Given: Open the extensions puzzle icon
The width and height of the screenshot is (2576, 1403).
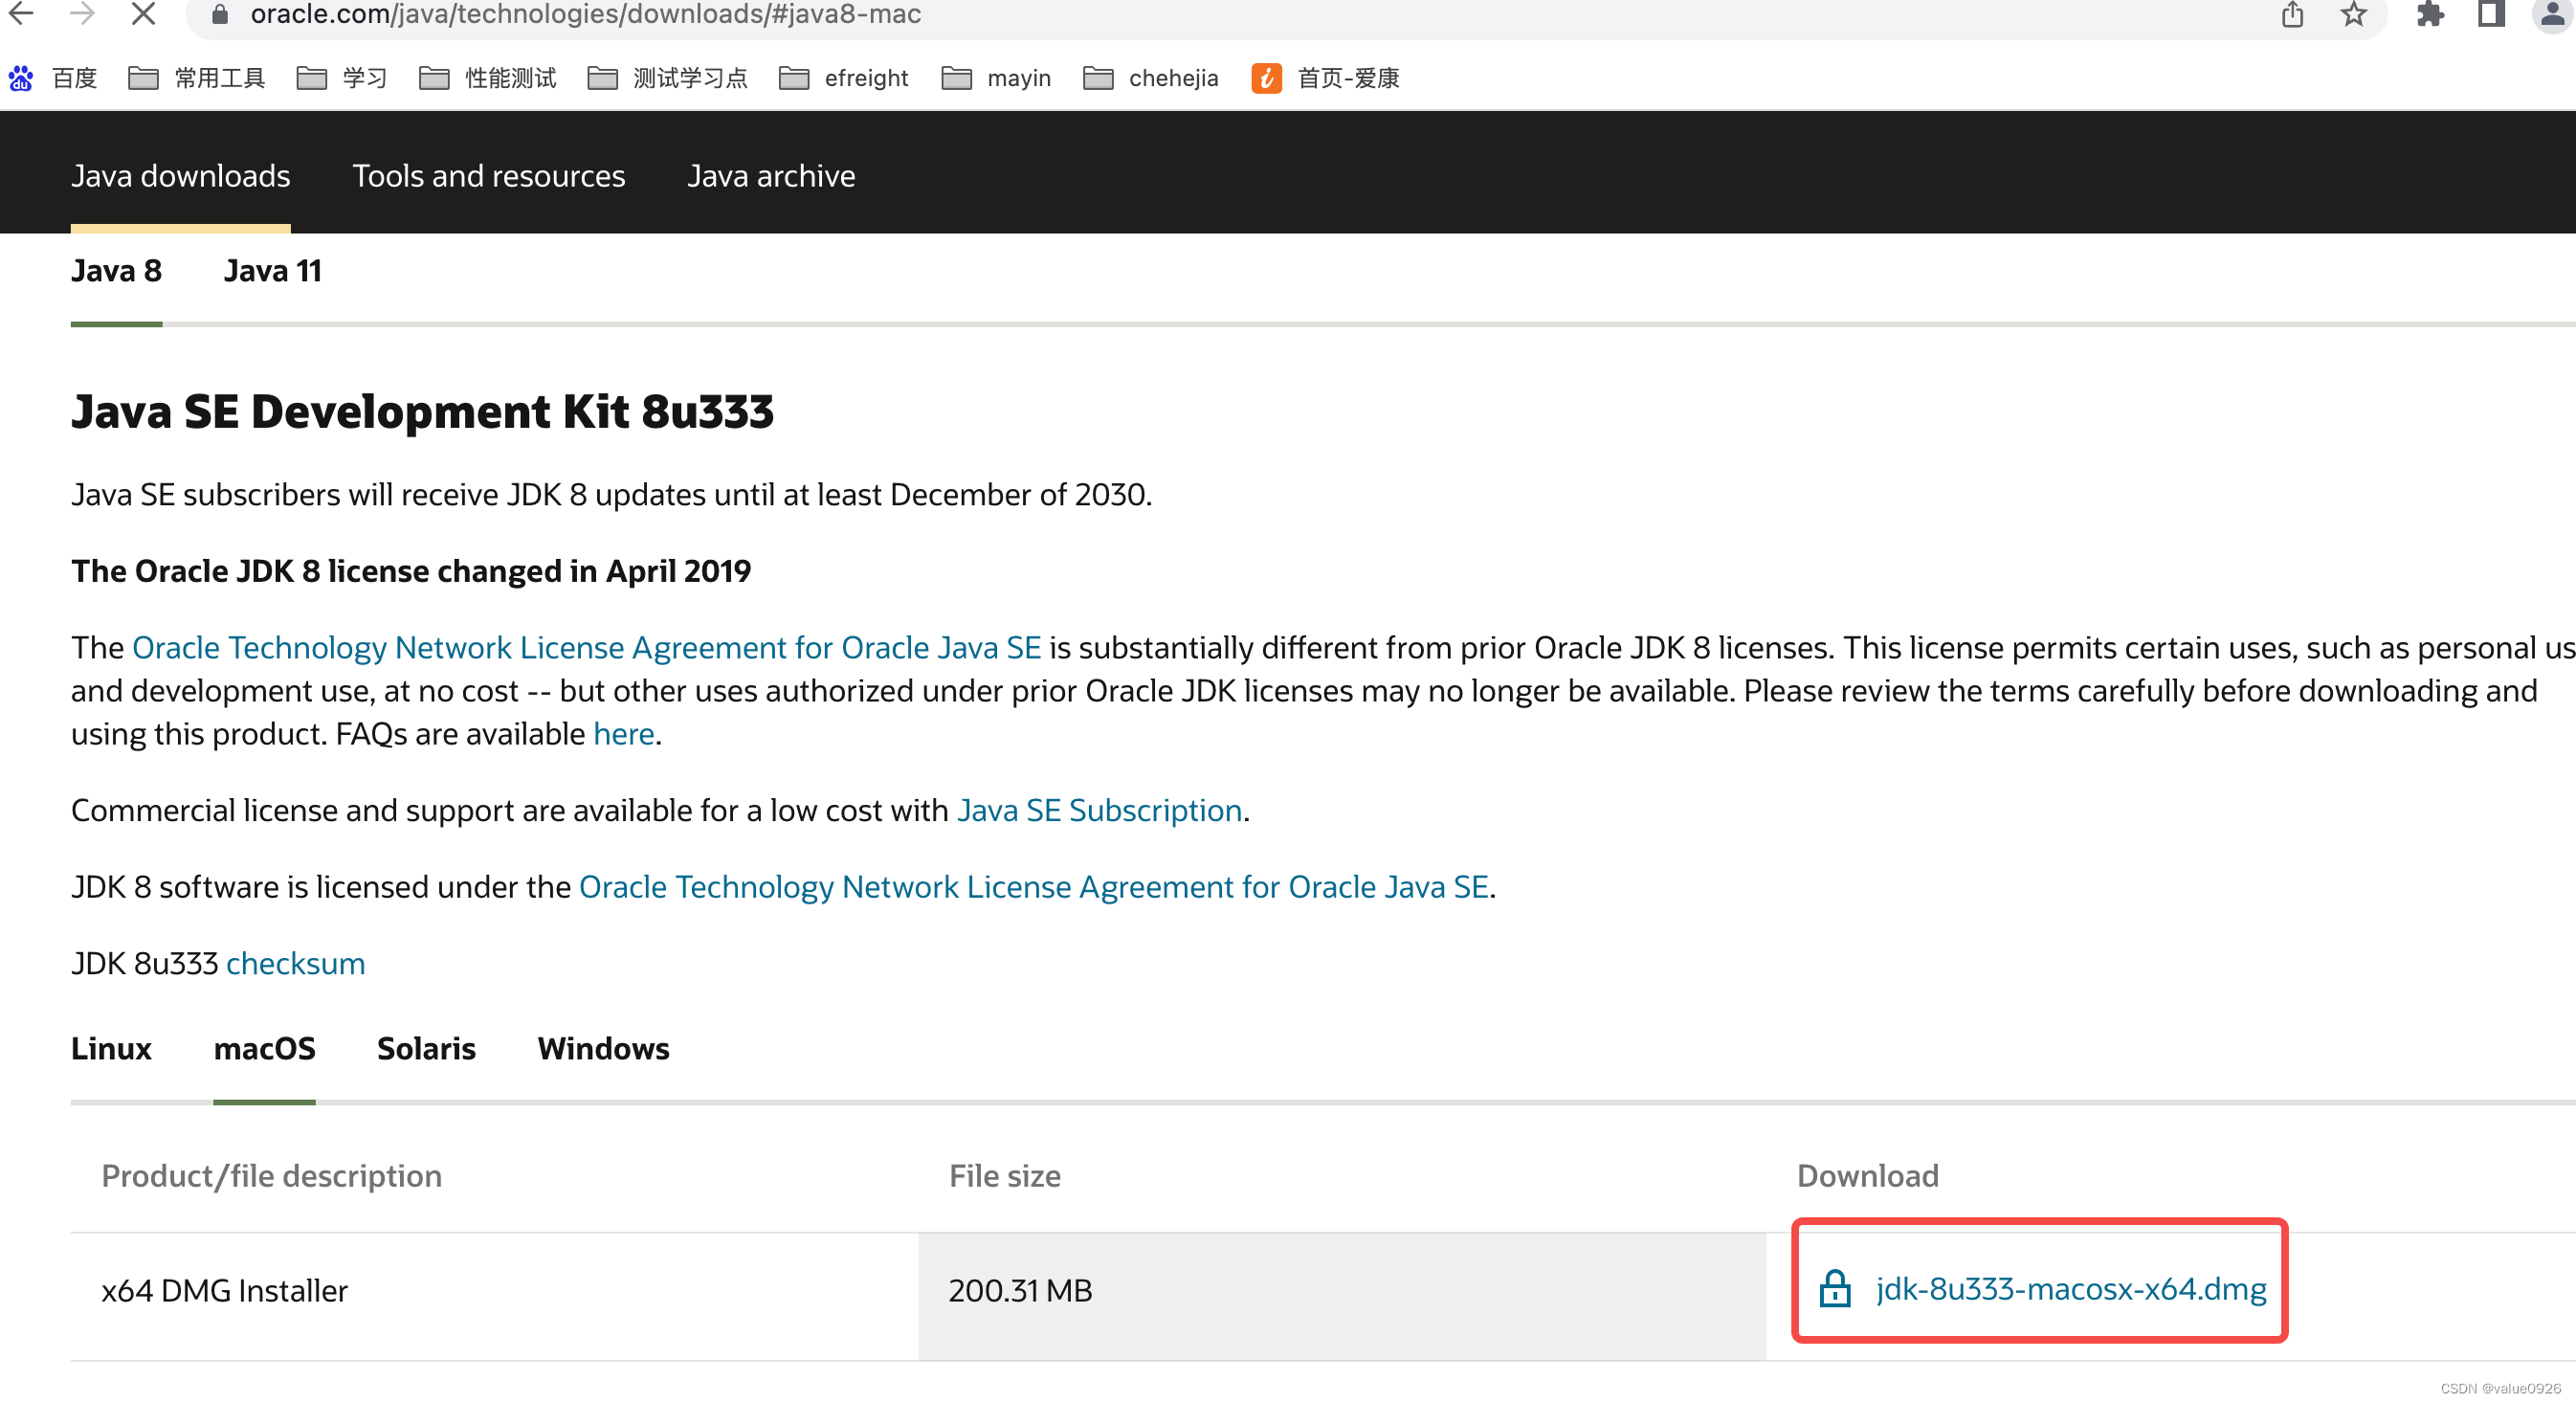Looking at the screenshot, I should click(x=2430, y=14).
